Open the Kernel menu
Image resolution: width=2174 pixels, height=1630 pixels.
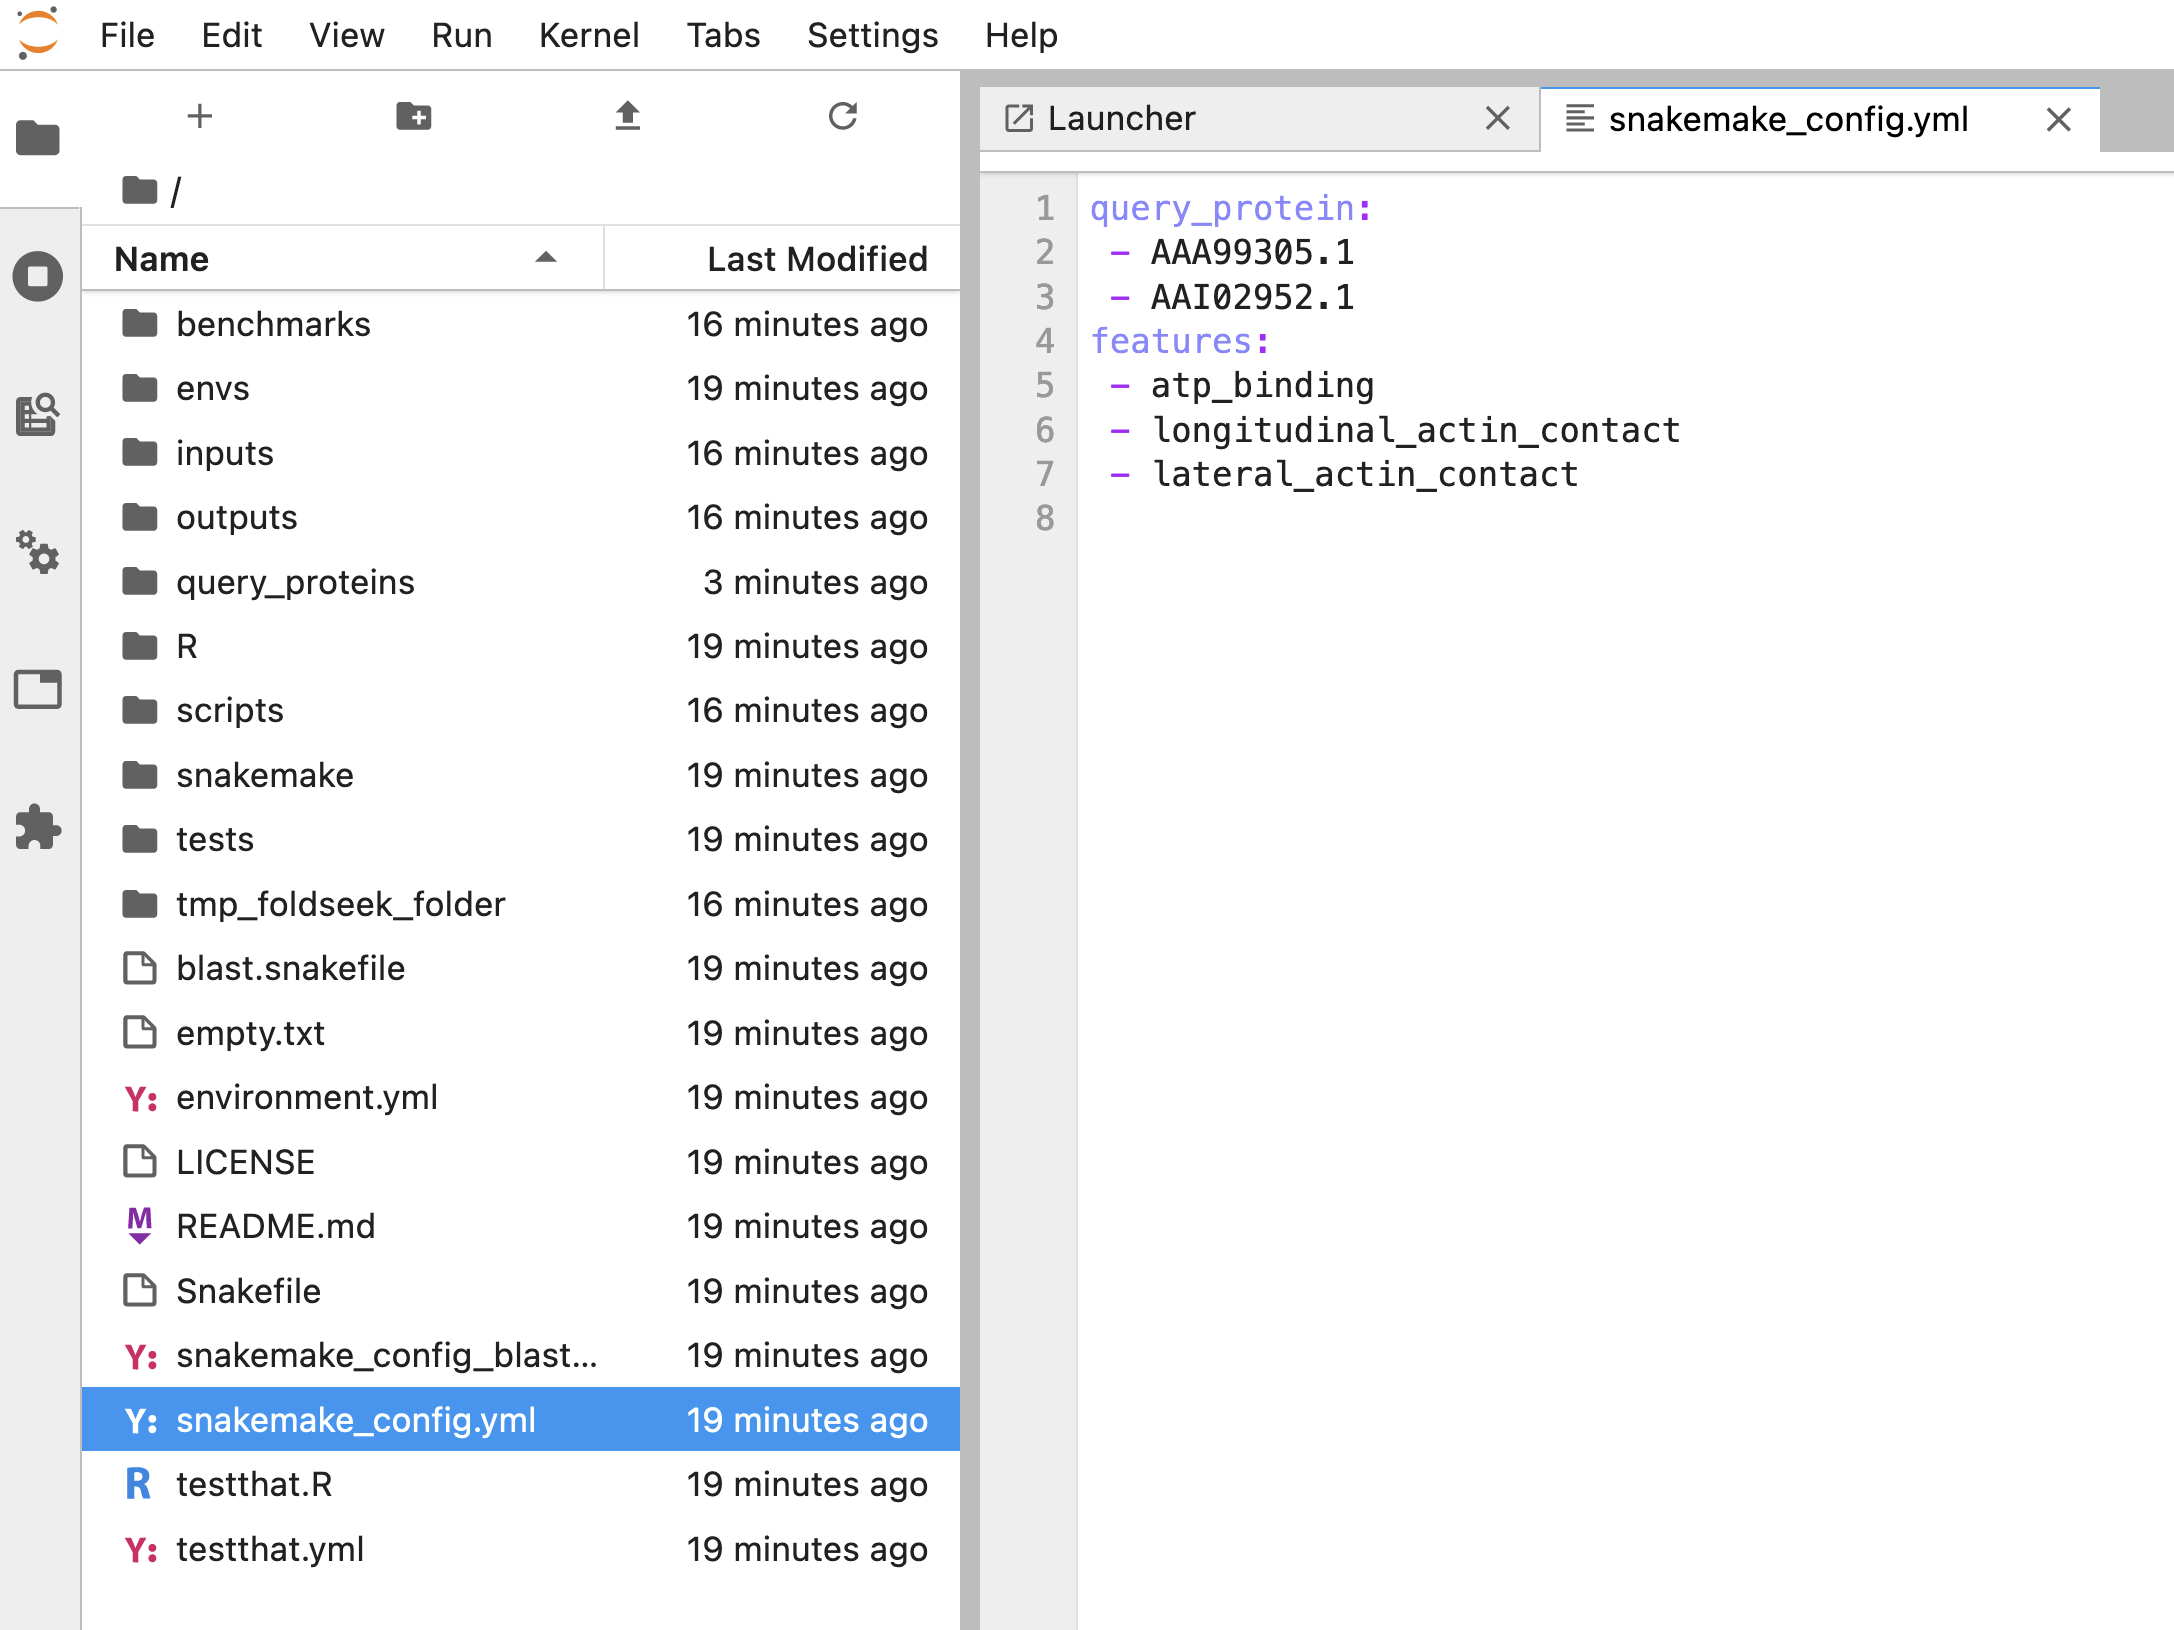tap(588, 35)
